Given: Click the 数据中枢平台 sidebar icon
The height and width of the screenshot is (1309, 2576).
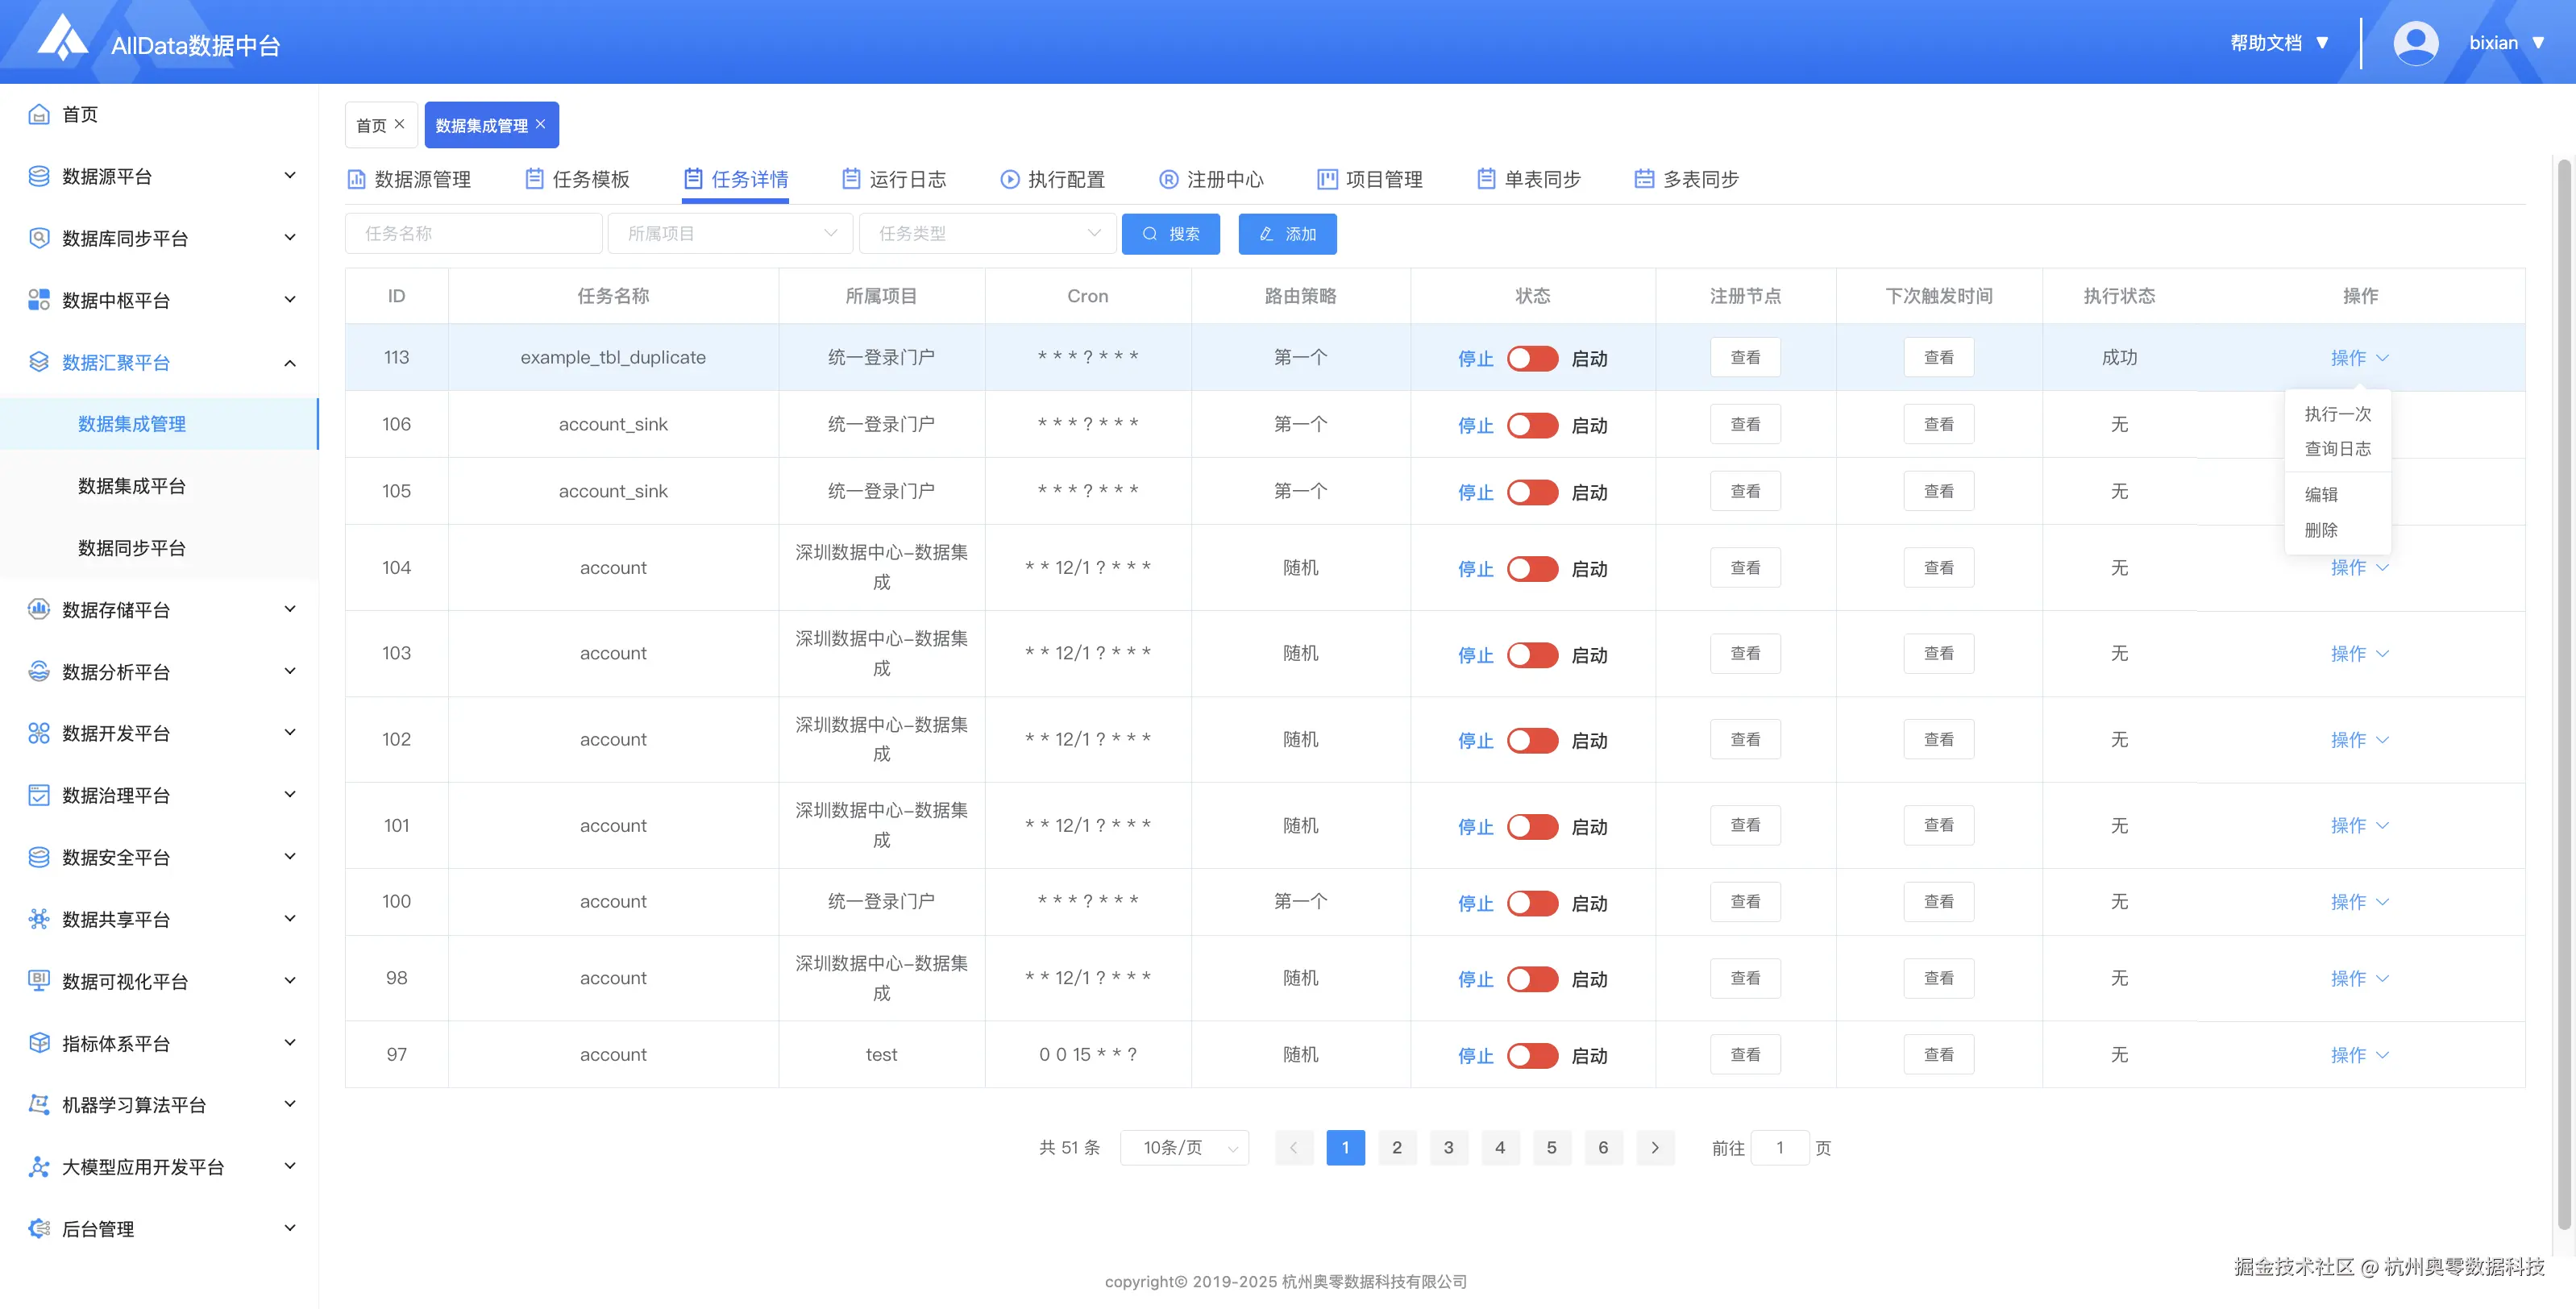Looking at the screenshot, I should coord(39,300).
